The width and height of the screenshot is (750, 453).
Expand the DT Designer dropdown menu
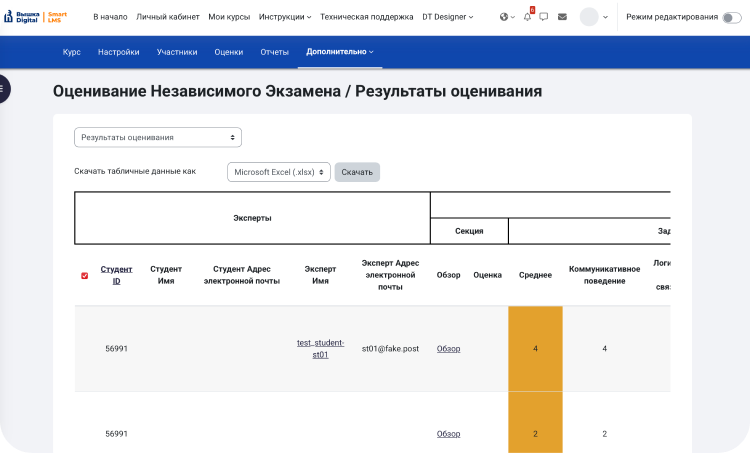[447, 17]
